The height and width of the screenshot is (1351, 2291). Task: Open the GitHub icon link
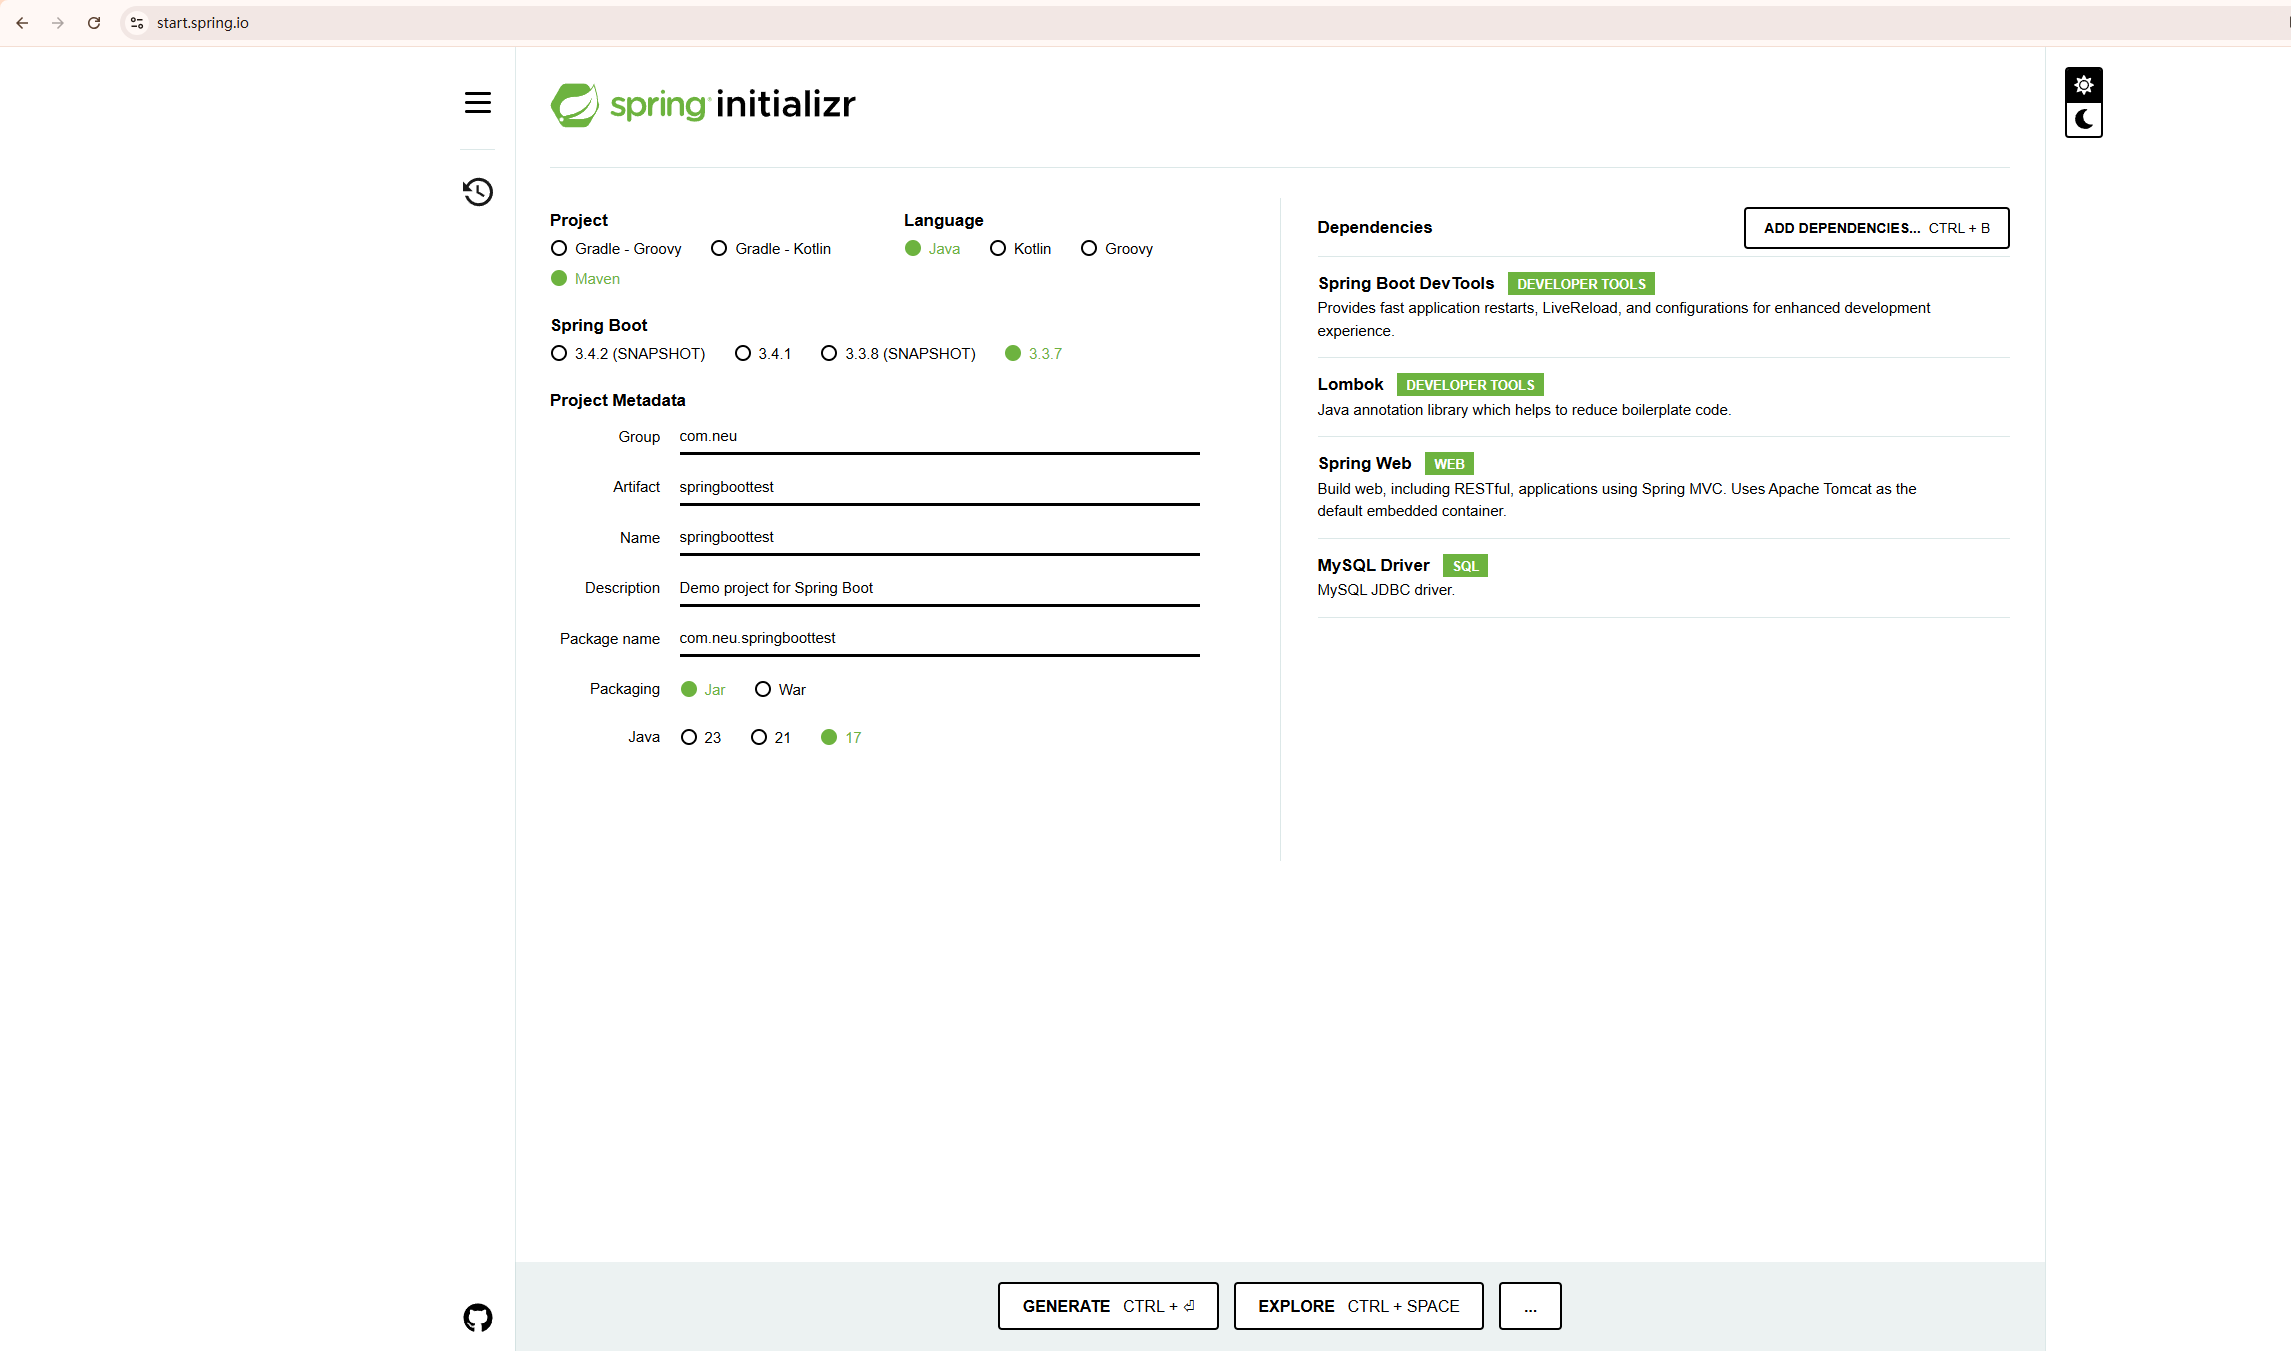(x=477, y=1317)
